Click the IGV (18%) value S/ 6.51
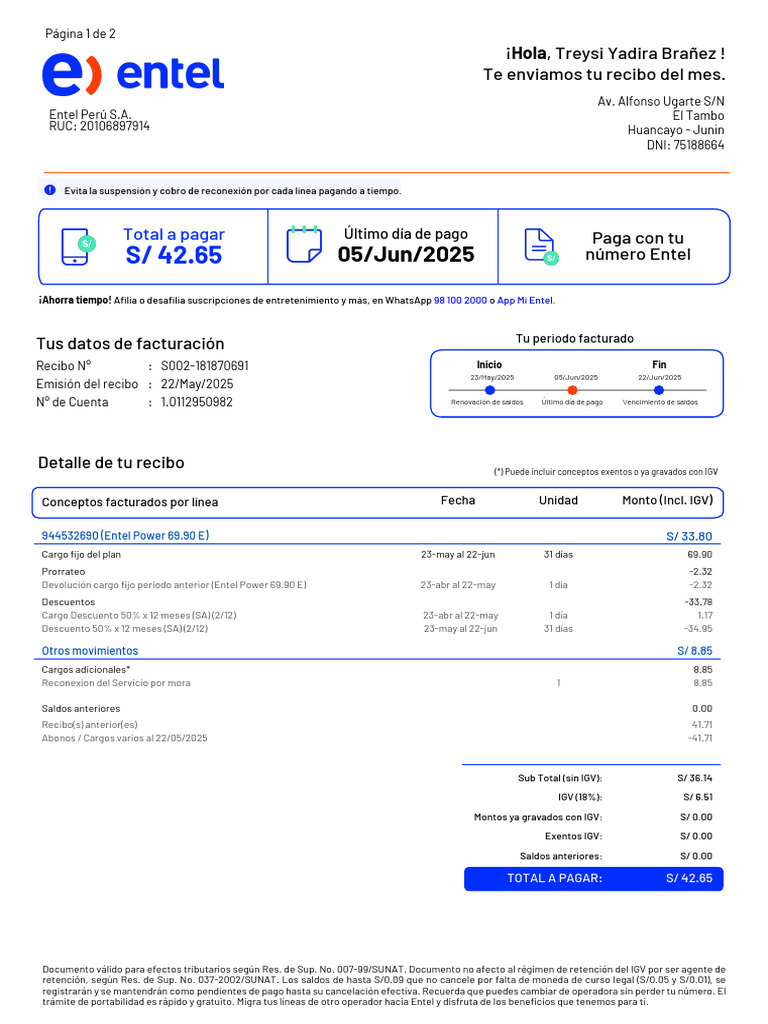The image size is (768, 1024). 698,797
